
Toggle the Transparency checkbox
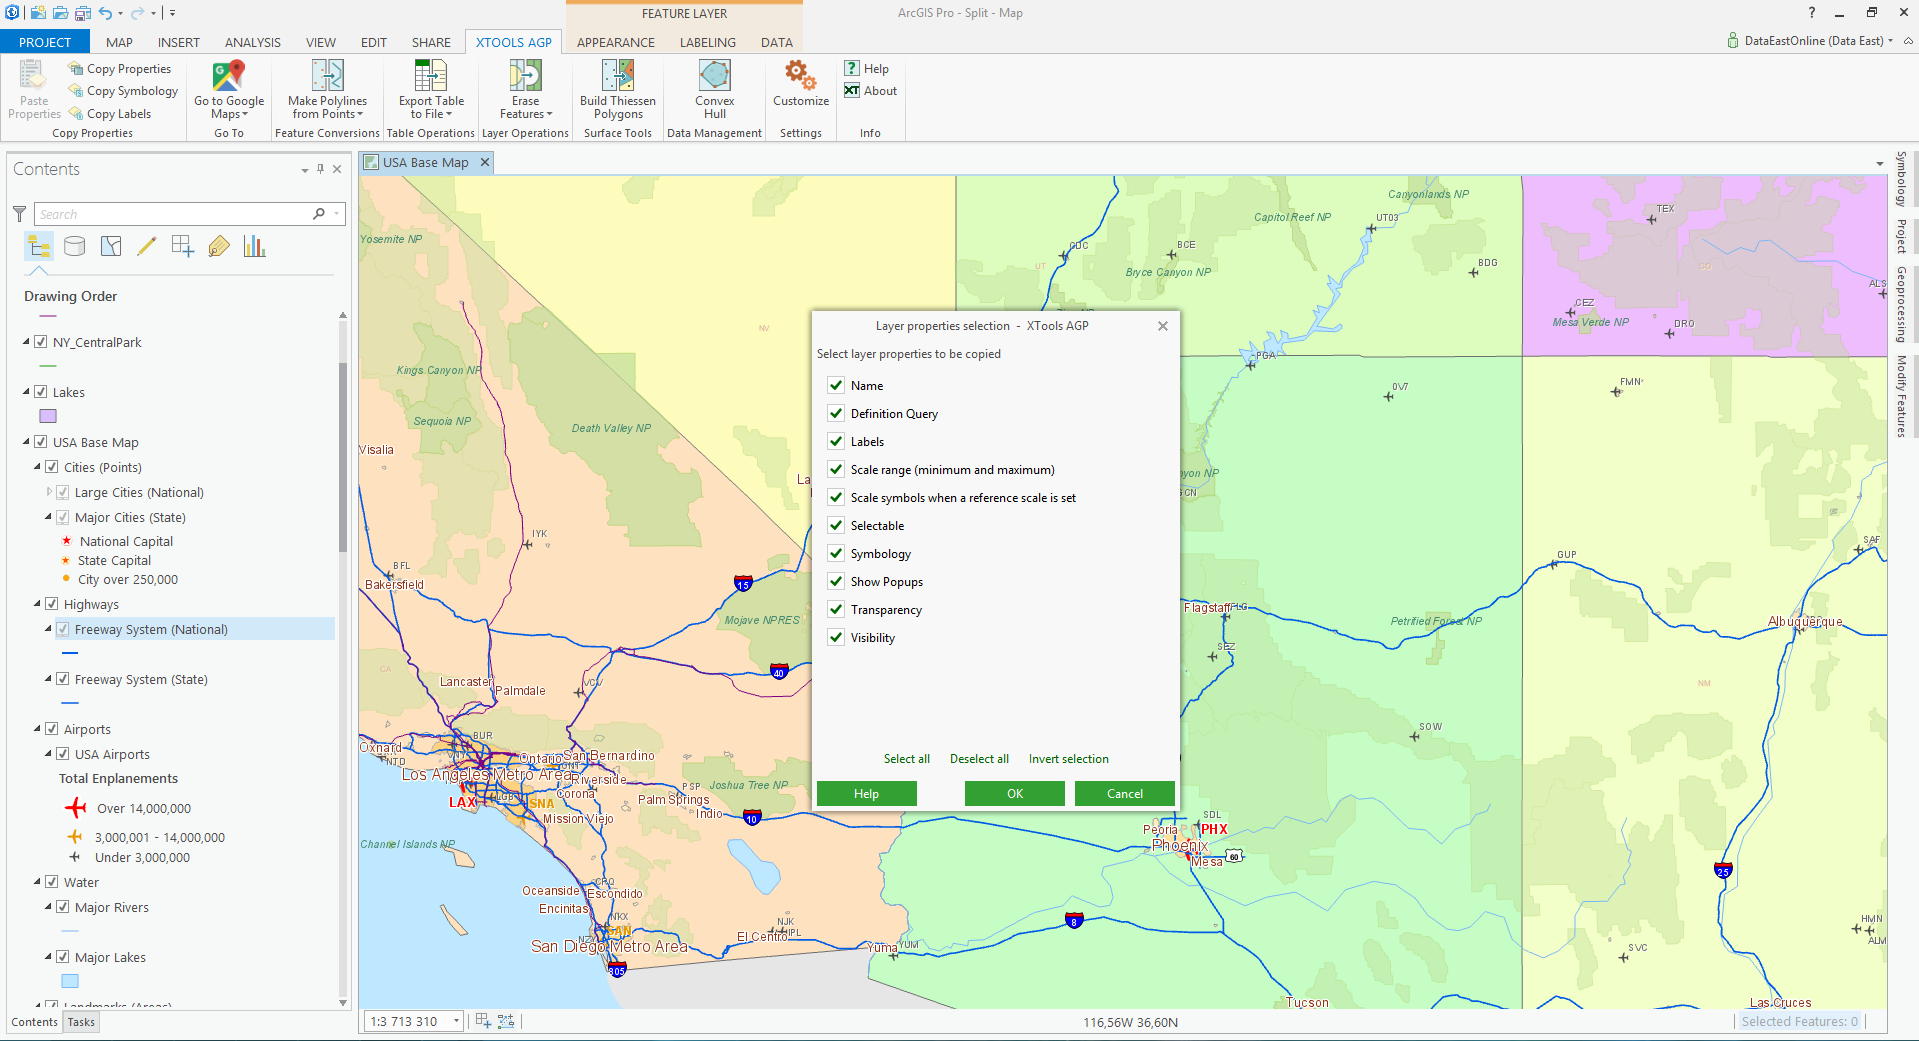tap(836, 609)
